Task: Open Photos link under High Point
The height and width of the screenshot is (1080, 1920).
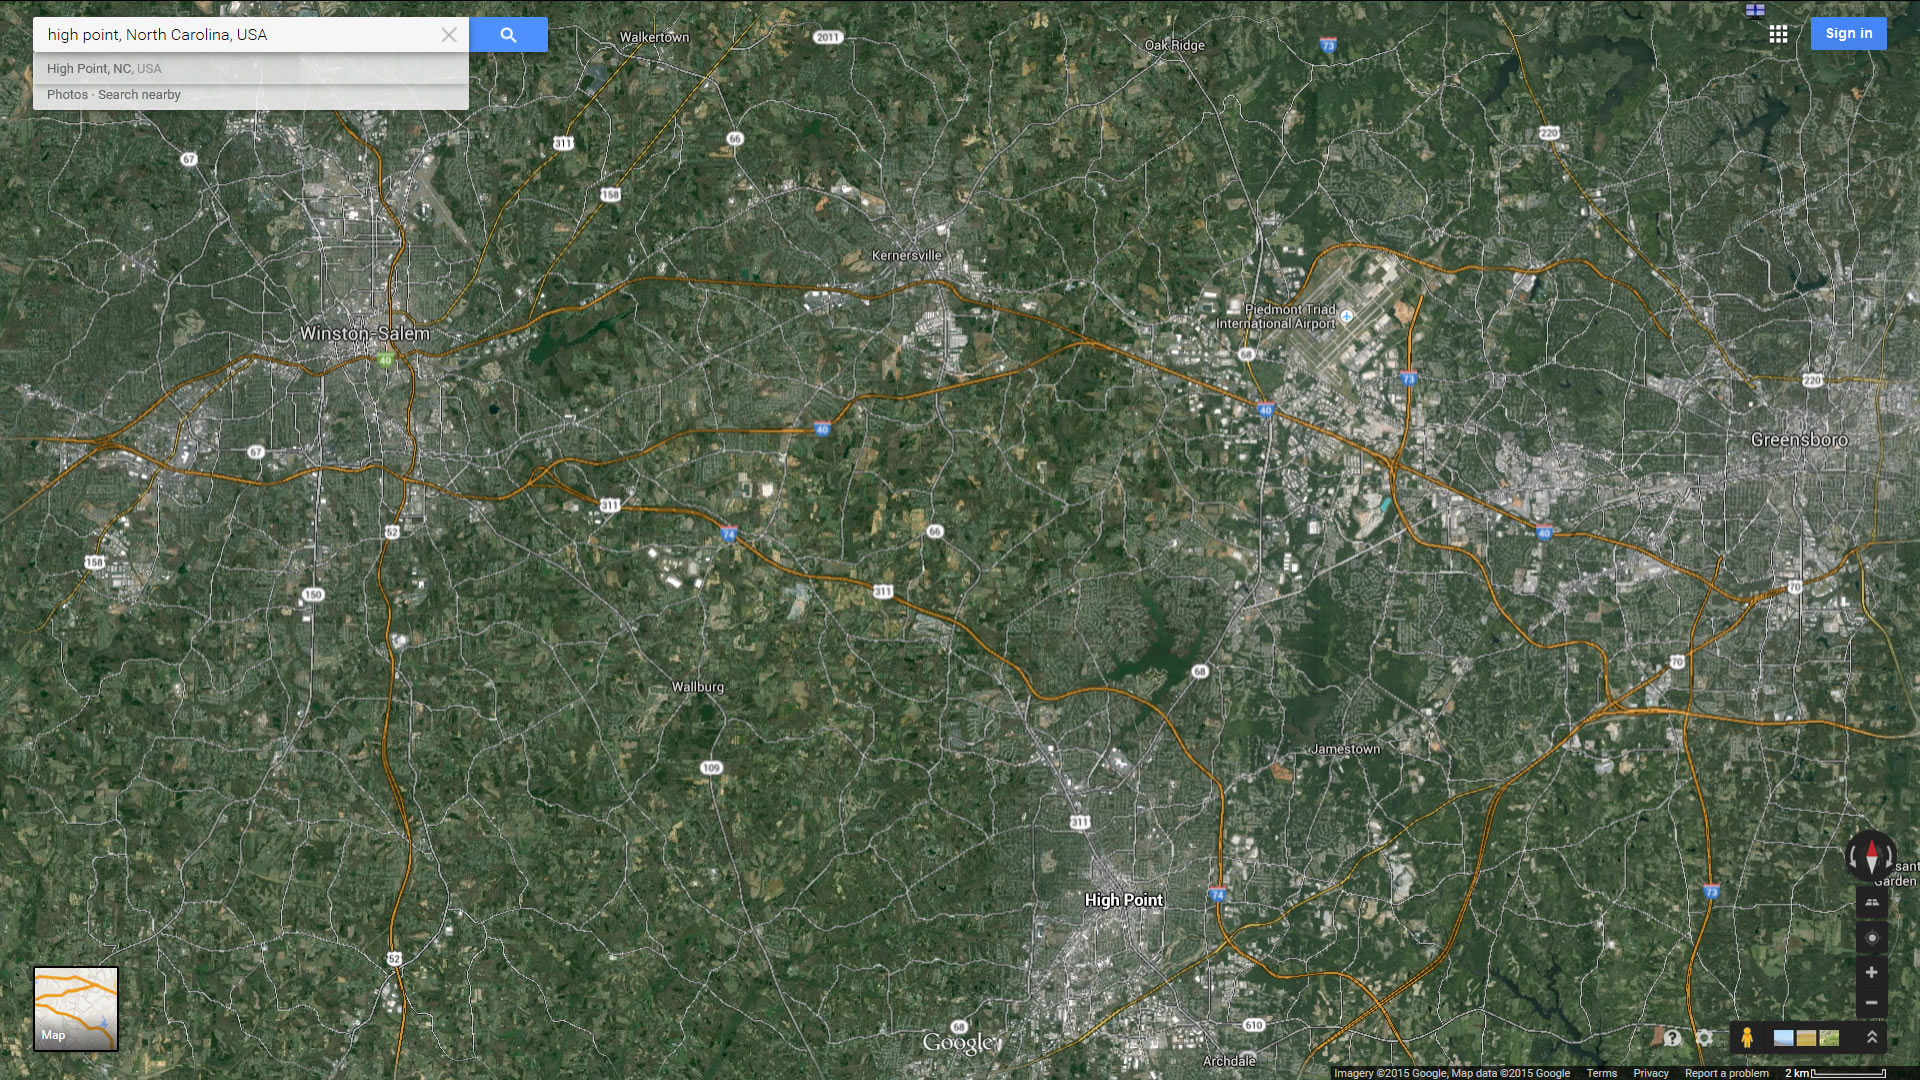Action: [x=67, y=95]
